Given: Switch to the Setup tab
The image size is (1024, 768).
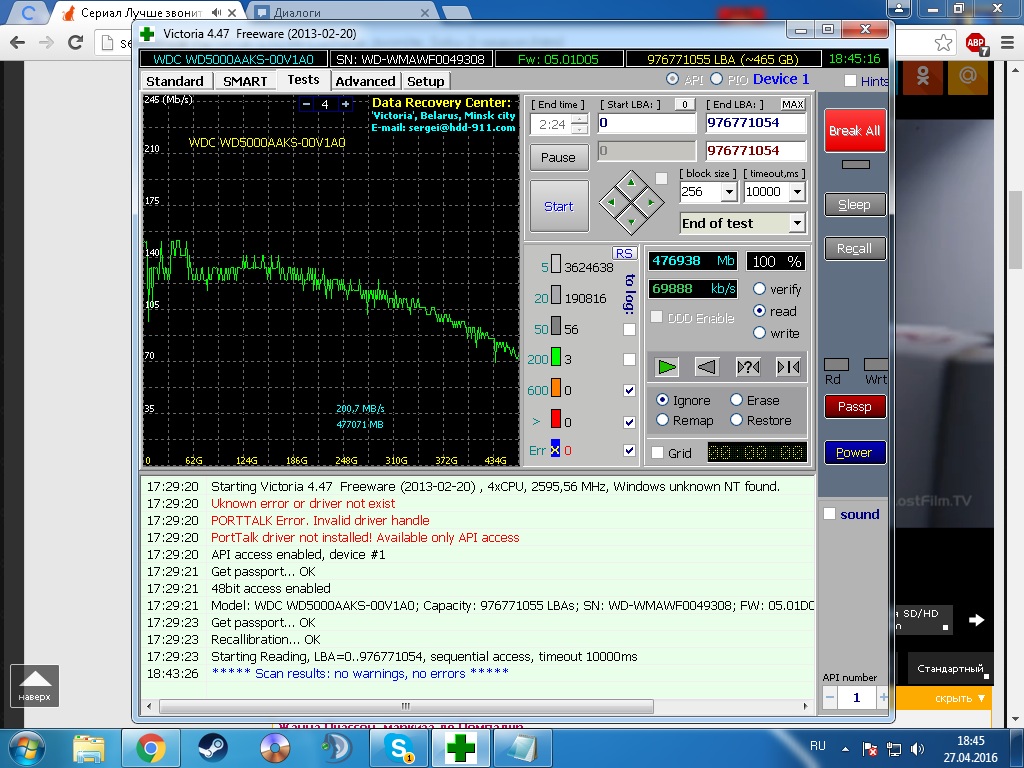Looking at the screenshot, I should coord(425,81).
